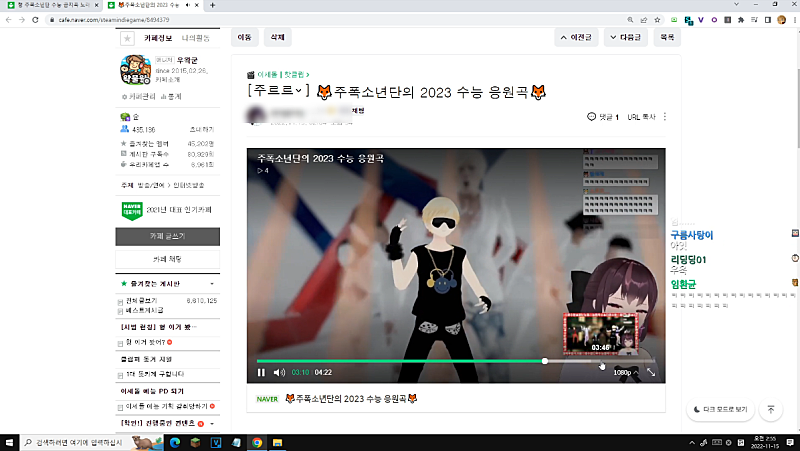Click the browser back arrow
800x451 pixels.
[9, 20]
